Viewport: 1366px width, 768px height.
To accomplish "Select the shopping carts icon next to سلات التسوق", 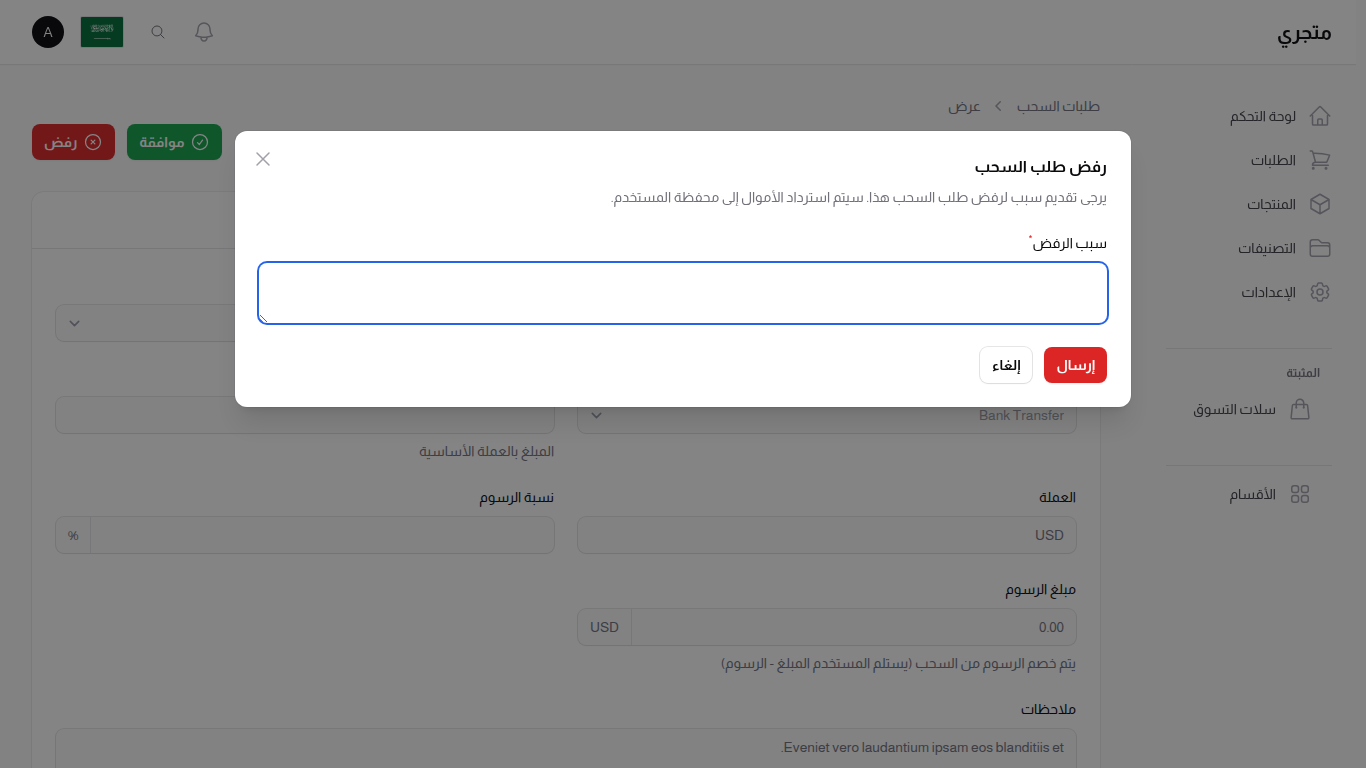I will click(1300, 409).
